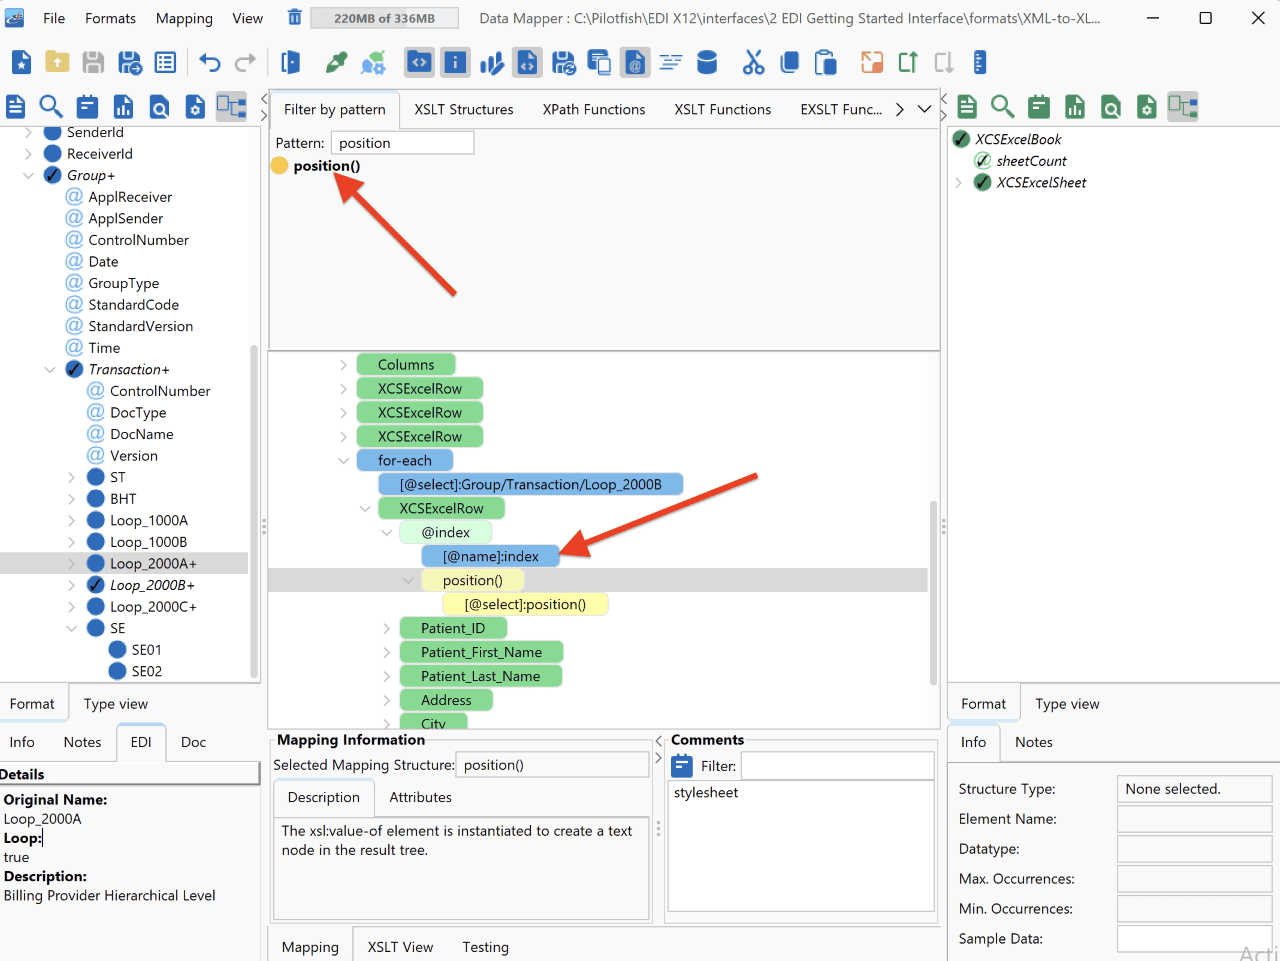Click the source panel document gear icon
This screenshot has height=961, width=1280.
(x=195, y=106)
